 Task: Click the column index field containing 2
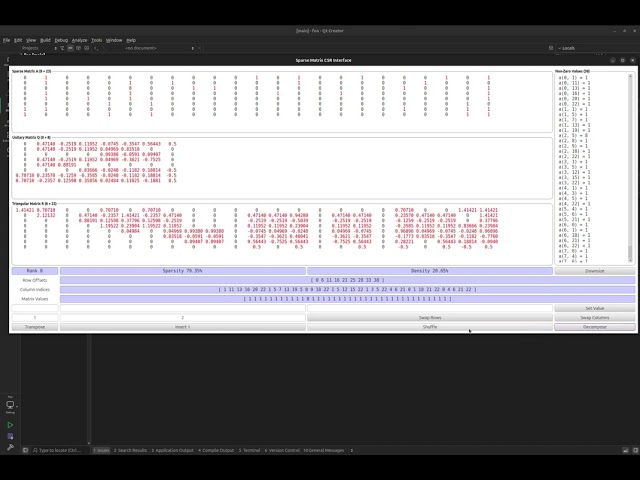coord(182,318)
